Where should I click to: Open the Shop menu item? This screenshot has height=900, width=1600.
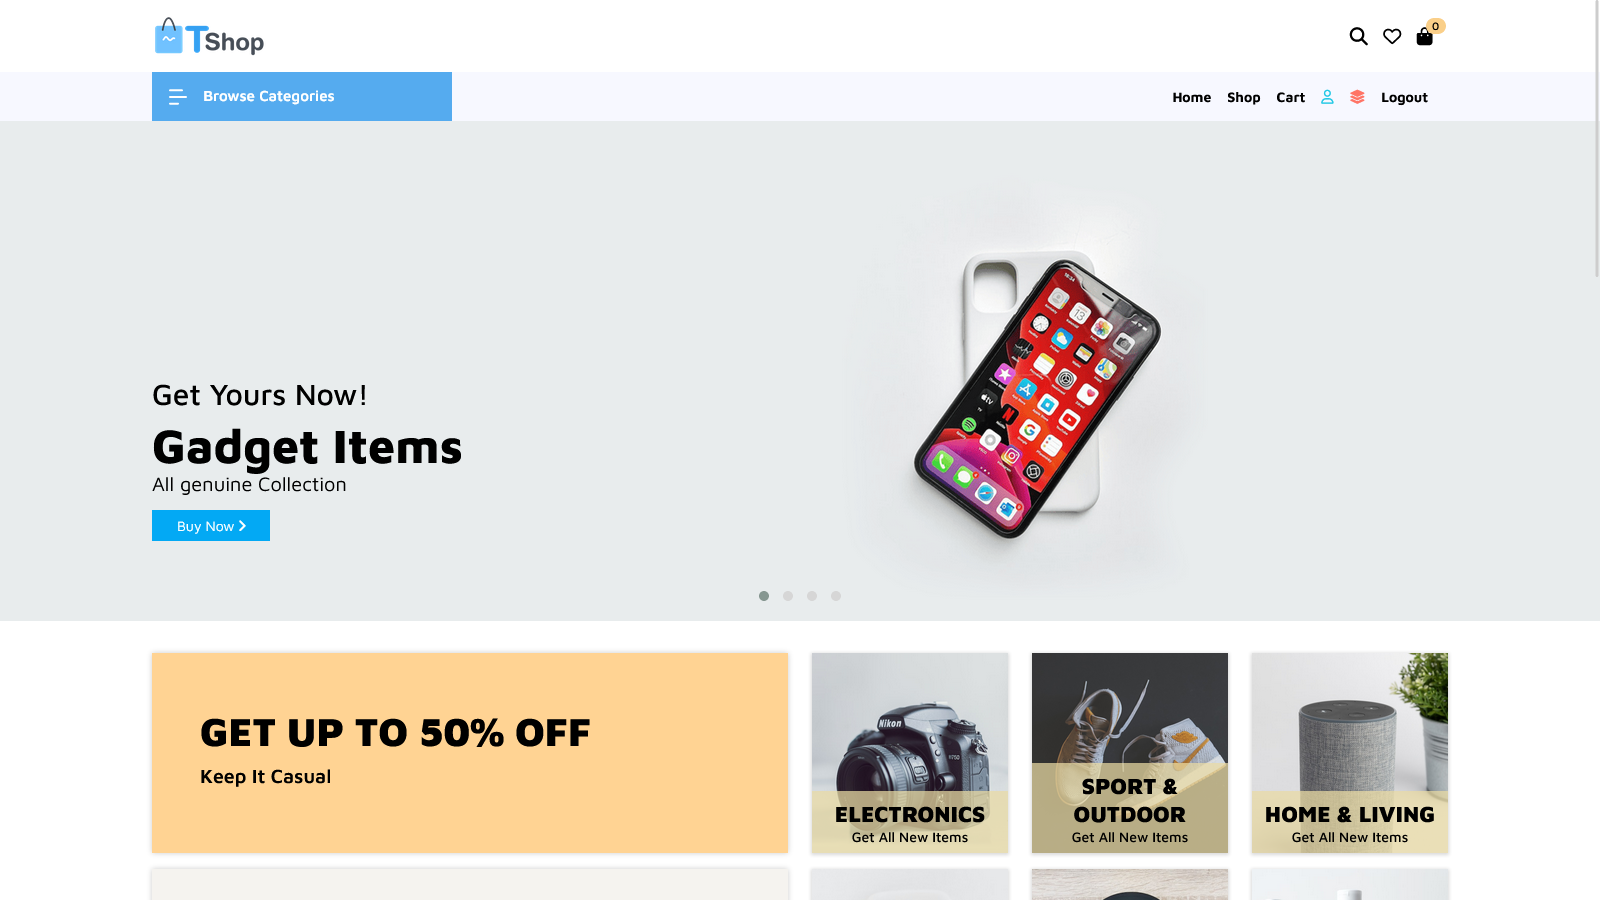(x=1244, y=98)
